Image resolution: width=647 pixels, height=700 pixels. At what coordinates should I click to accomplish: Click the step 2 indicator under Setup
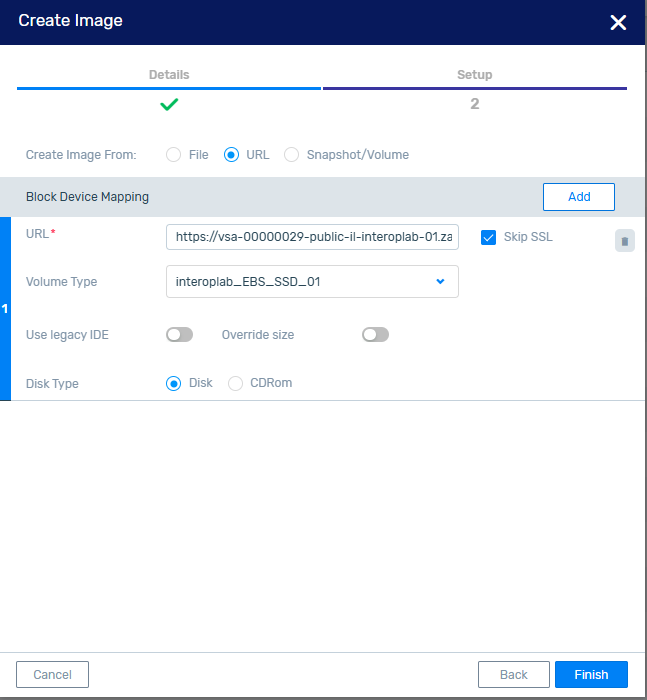[x=474, y=104]
